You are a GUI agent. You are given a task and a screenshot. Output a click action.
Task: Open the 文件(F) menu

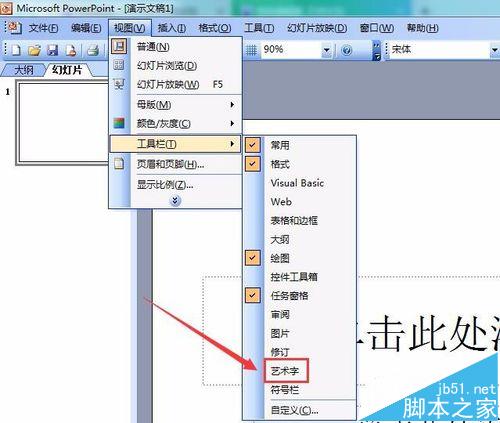[43, 28]
